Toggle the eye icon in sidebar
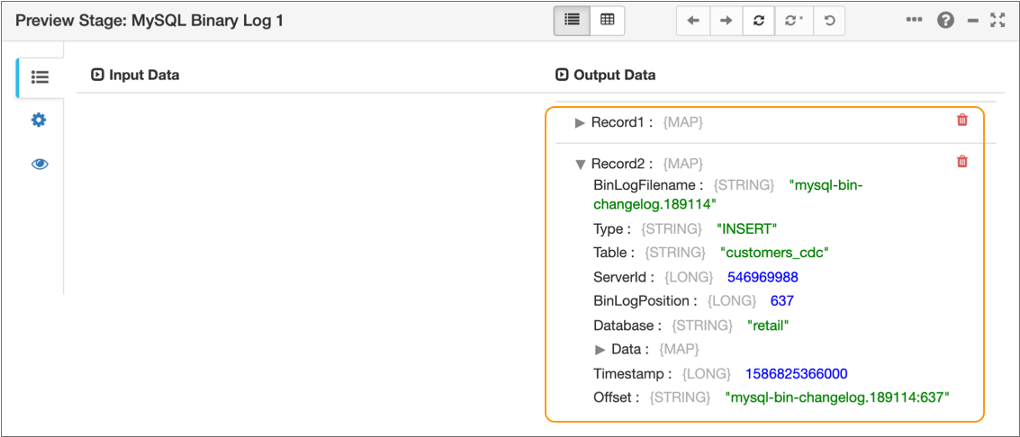1020x437 pixels. pyautogui.click(x=39, y=164)
